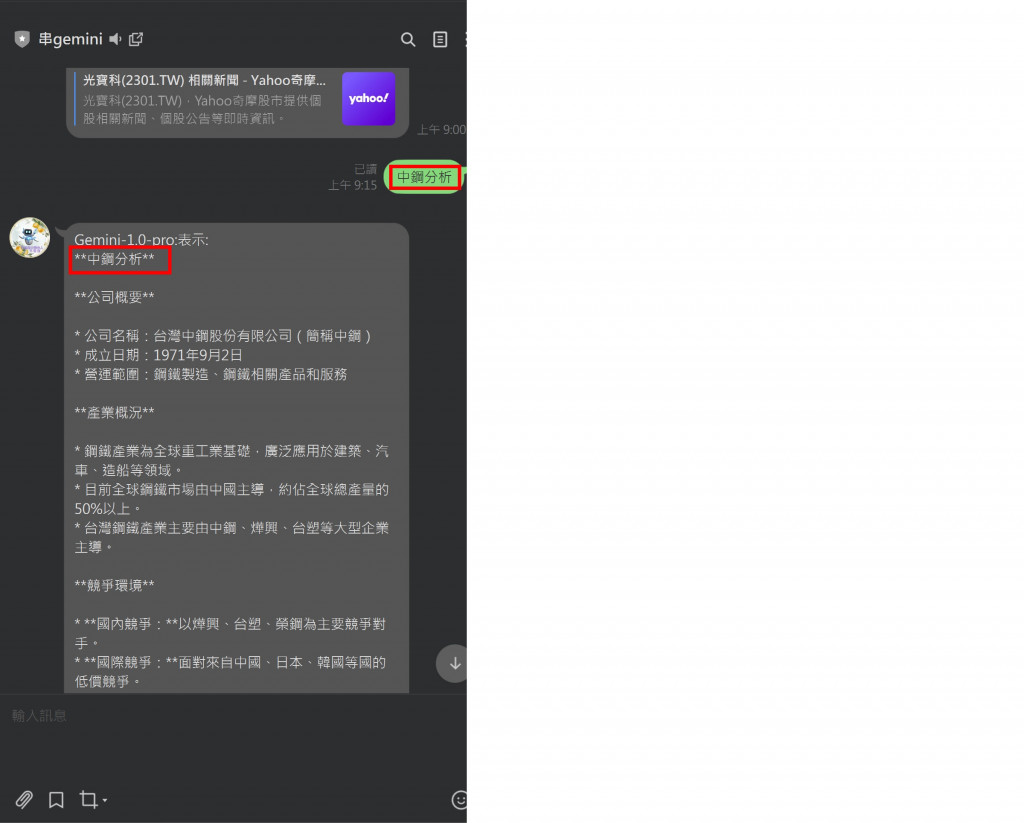Click the Gemini-1.0-pro:表示: line

coord(141,240)
